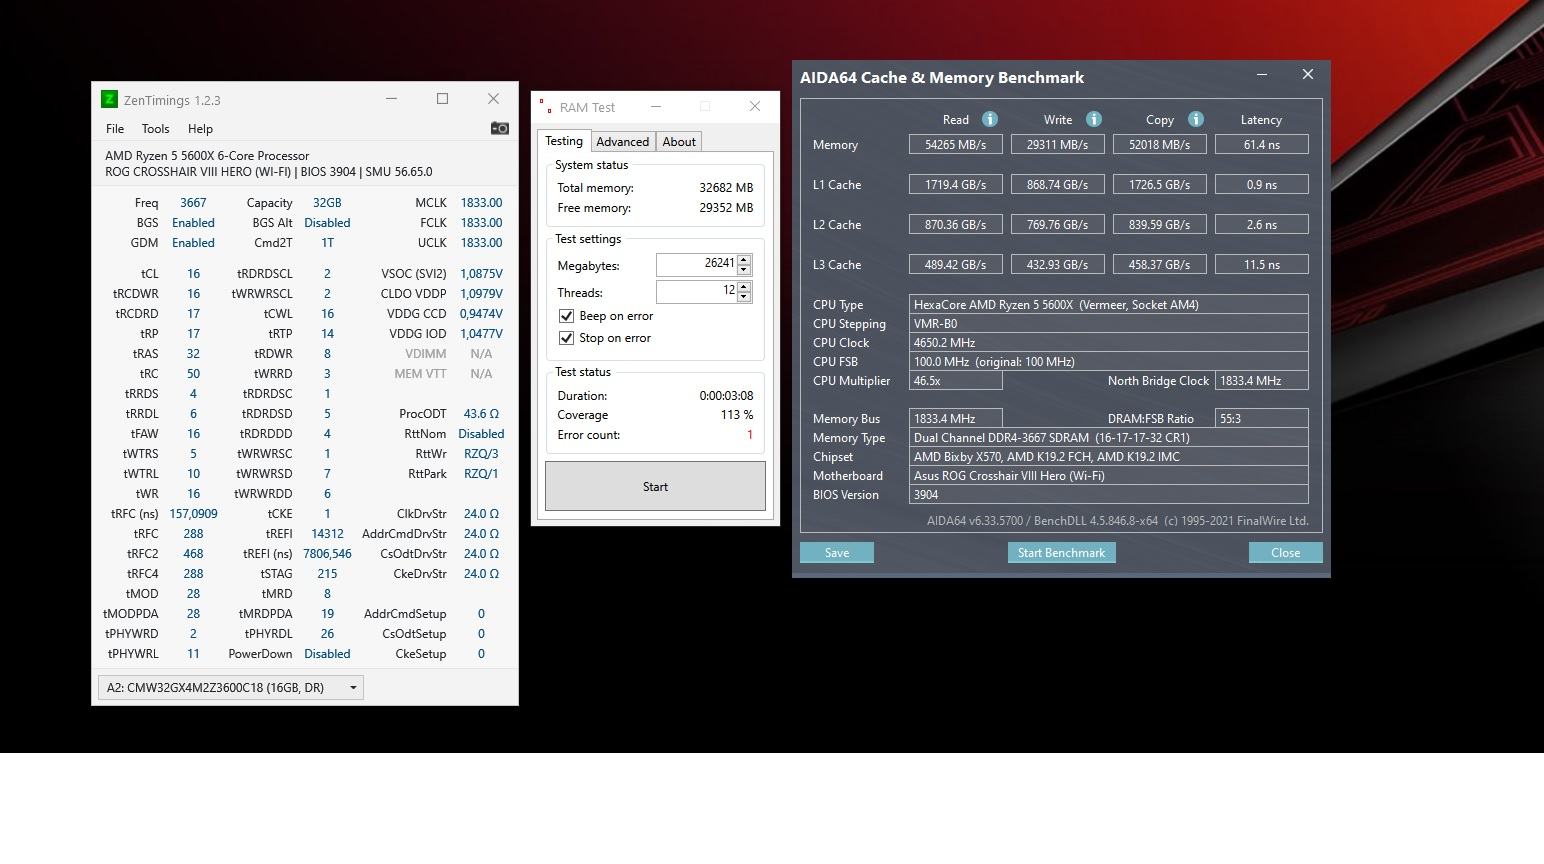Click the L2 Cache write value 769.76 GB/s

tap(1057, 225)
